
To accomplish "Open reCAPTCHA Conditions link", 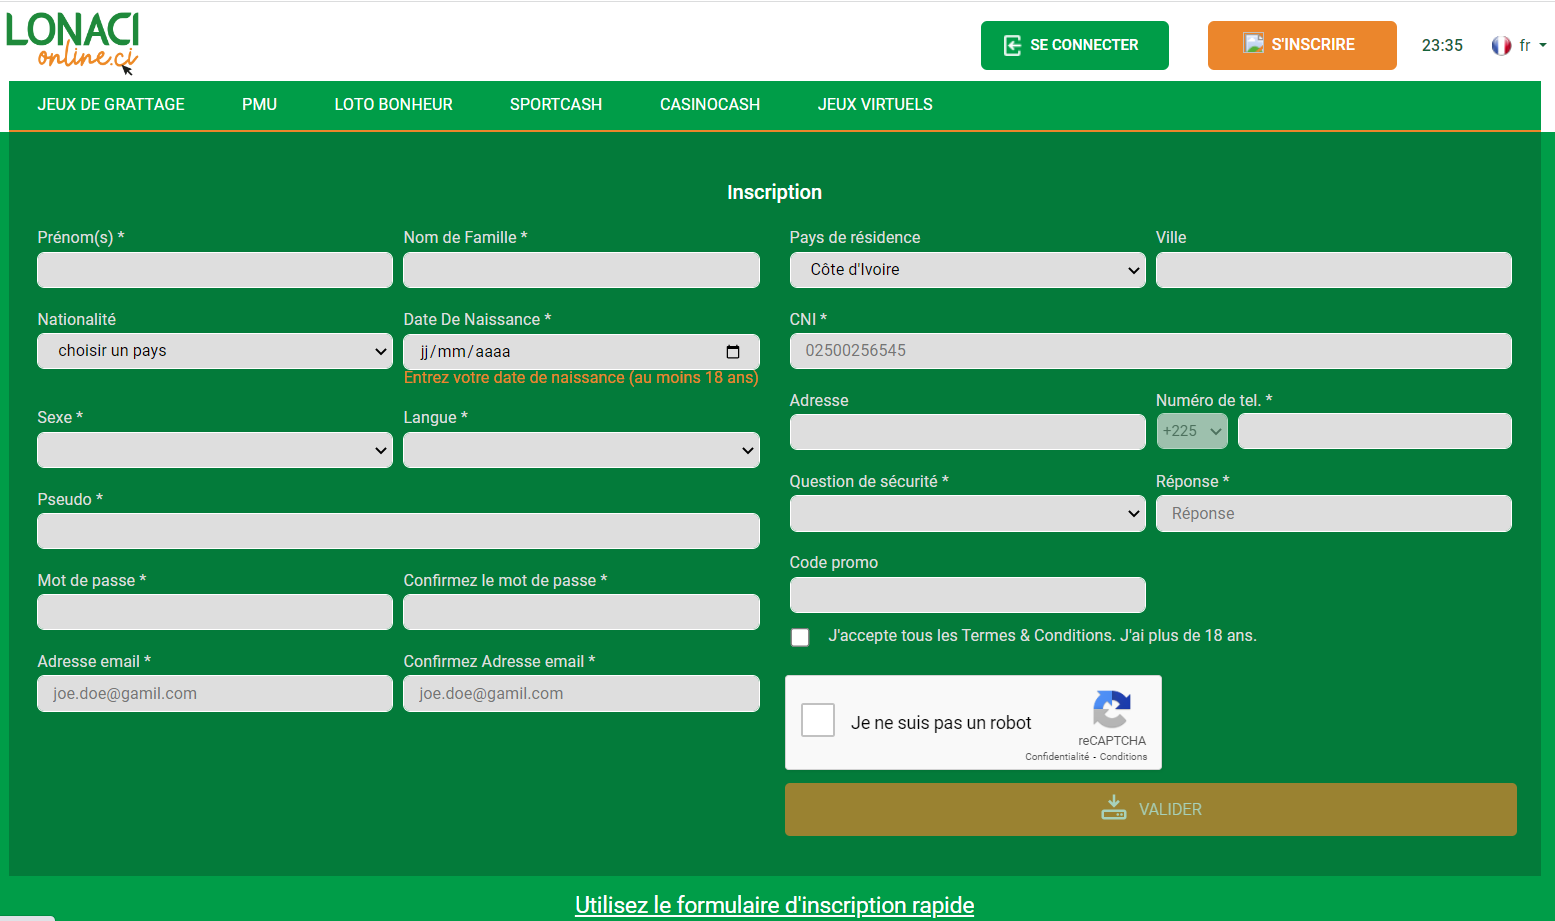I will coord(1124,757).
